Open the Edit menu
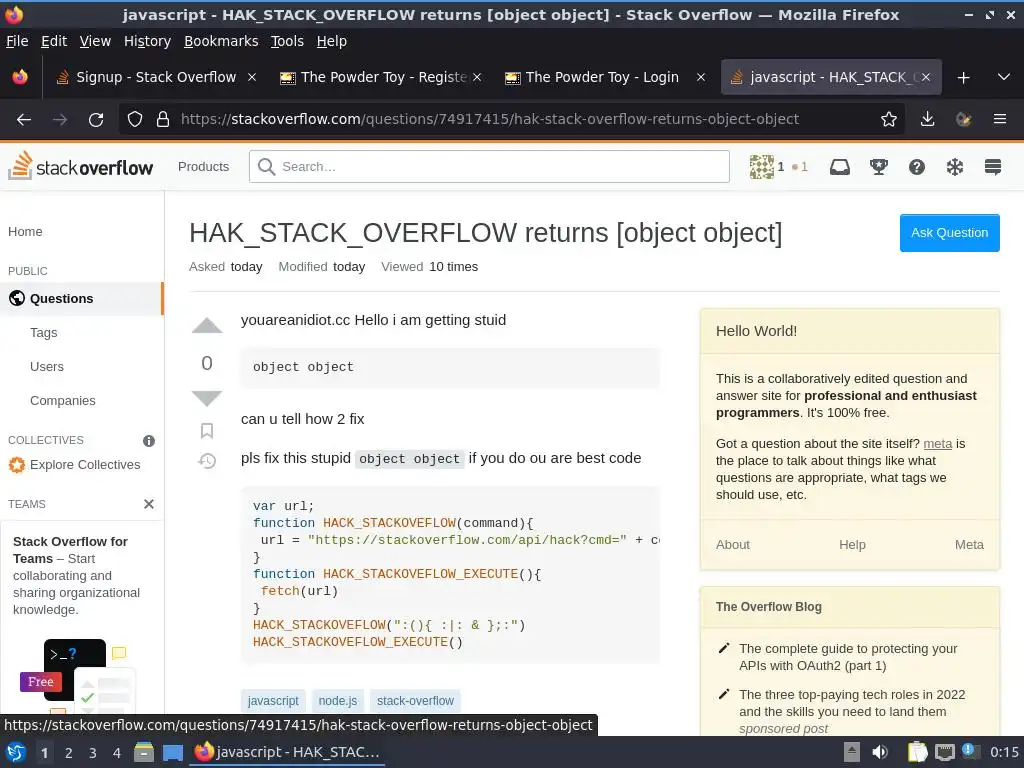Viewport: 1024px width, 768px height. 54,41
